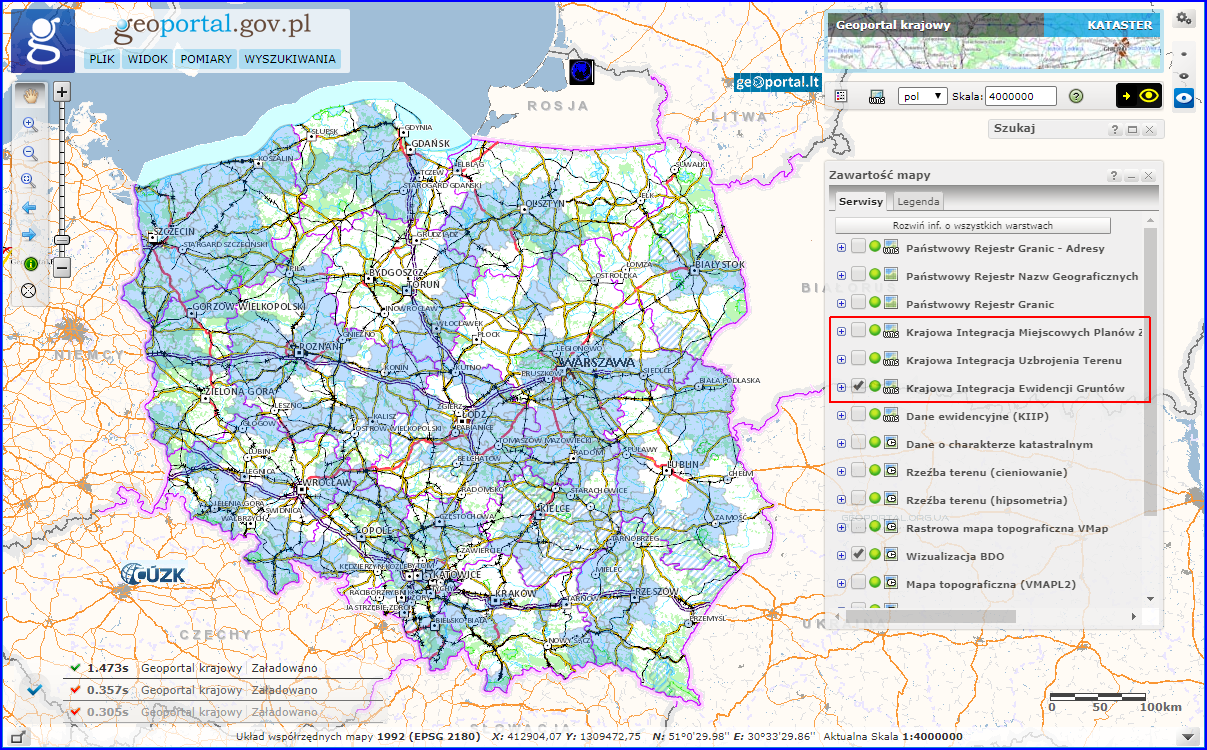Expand Państwowy Rejestr Nazw Geograficznych layer

click(x=841, y=275)
